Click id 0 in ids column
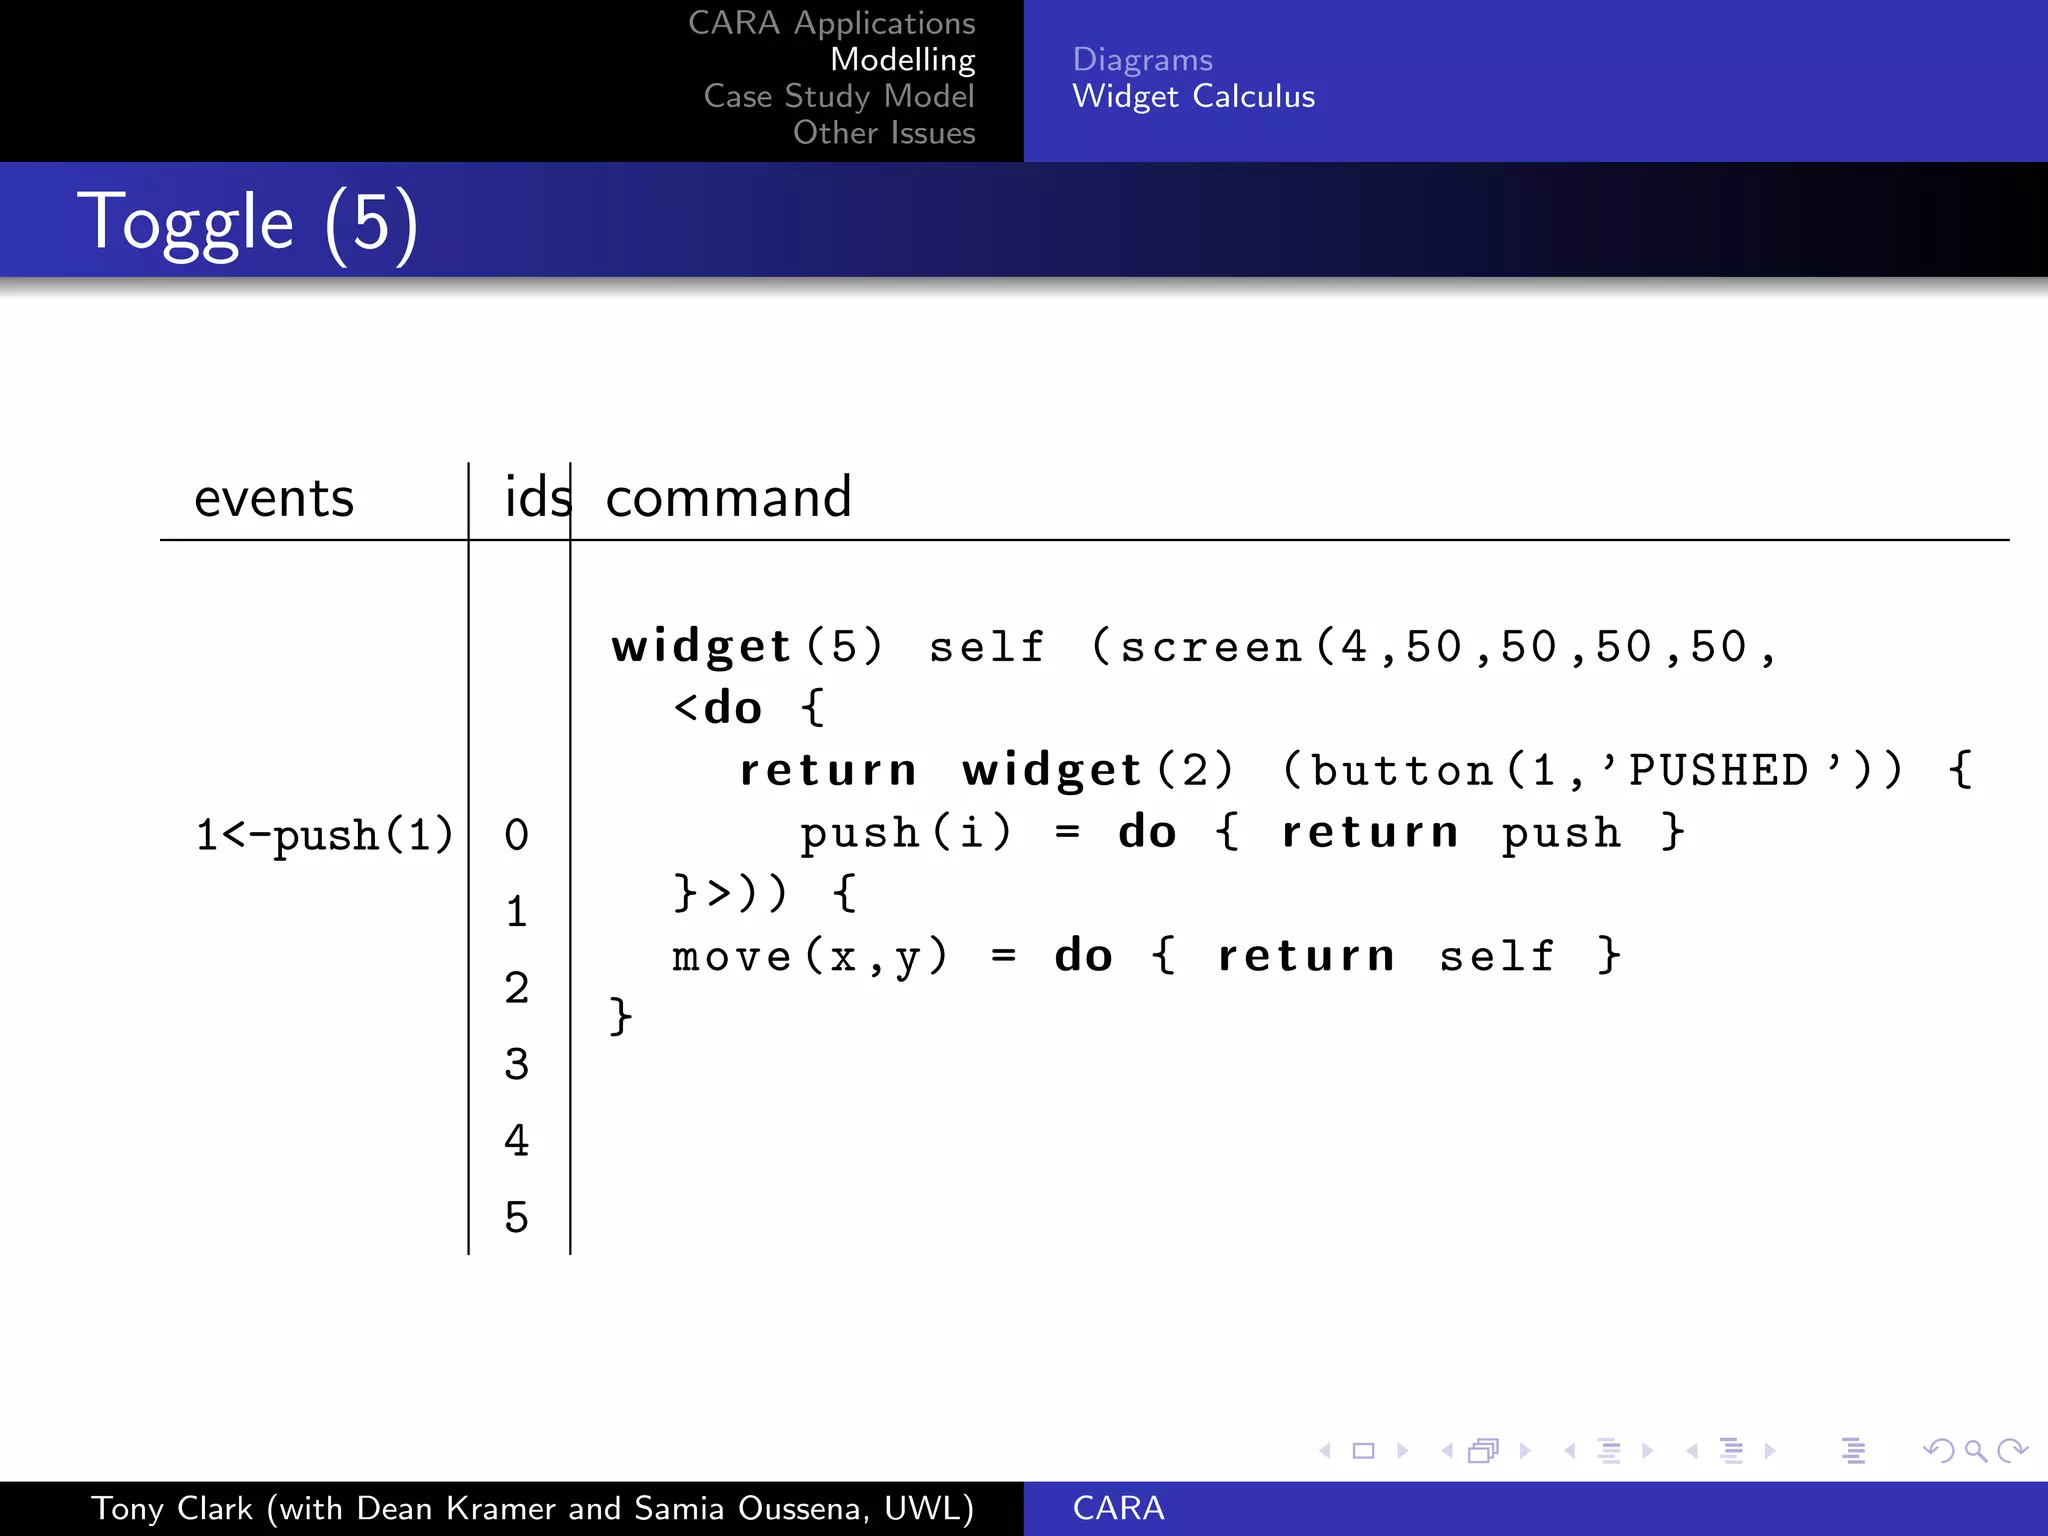Screen dimensions: 2048x1536 pos(516,835)
